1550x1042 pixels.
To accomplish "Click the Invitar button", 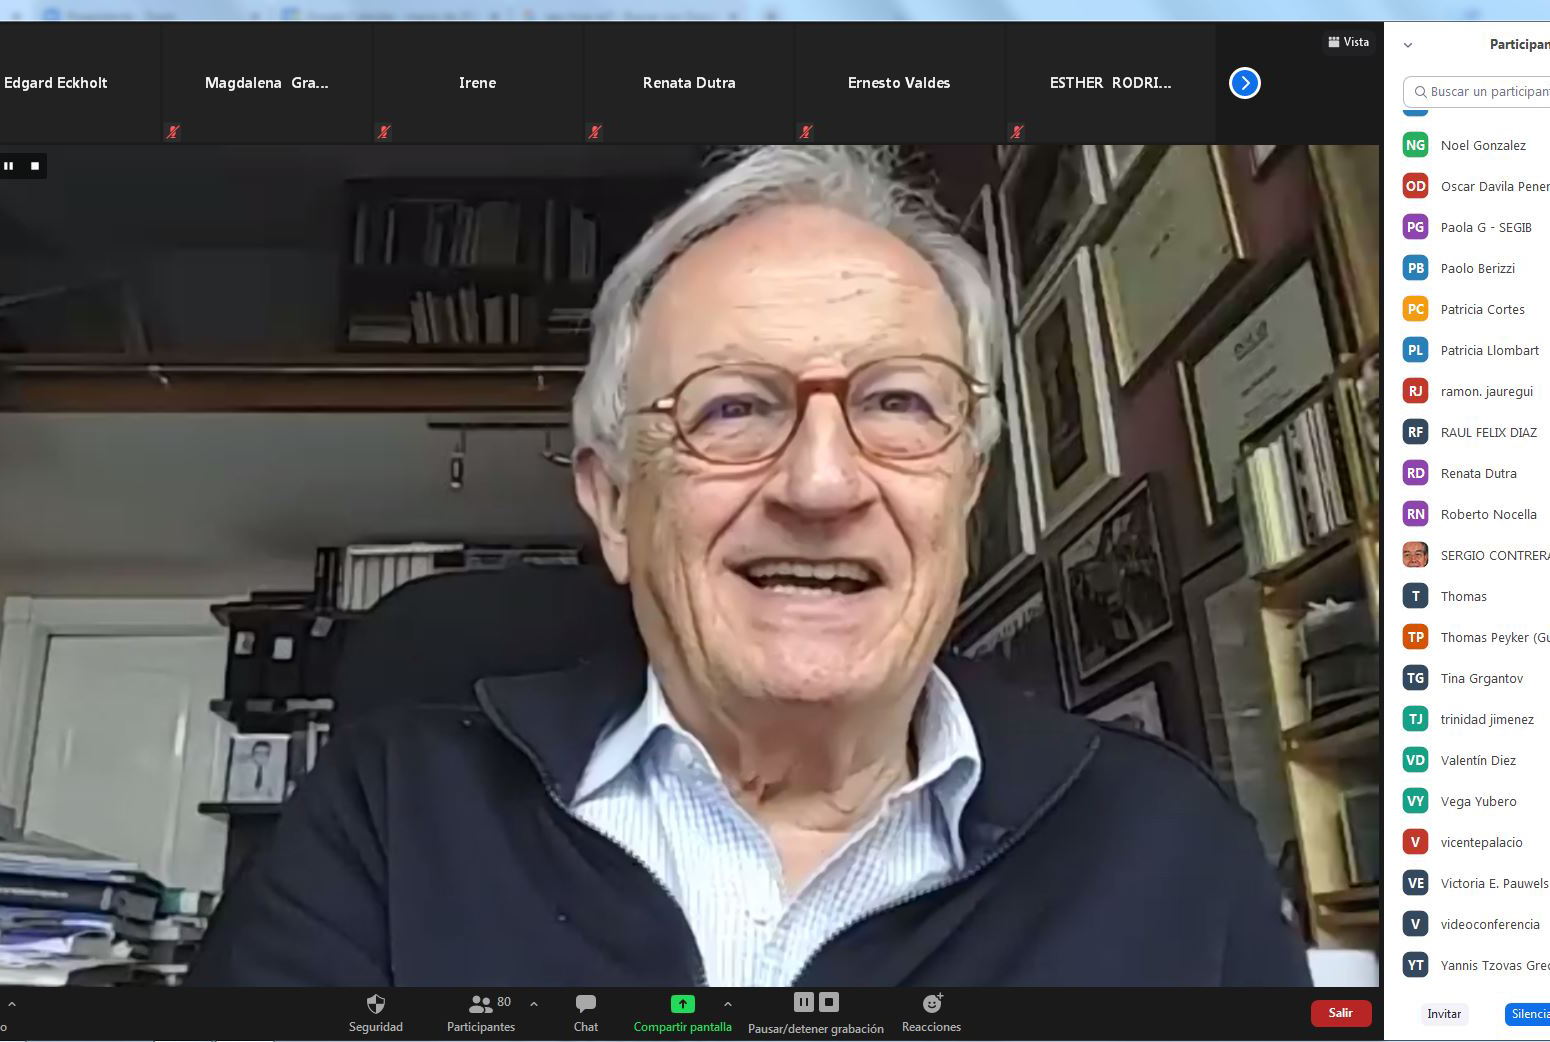I will pyautogui.click(x=1444, y=1013).
